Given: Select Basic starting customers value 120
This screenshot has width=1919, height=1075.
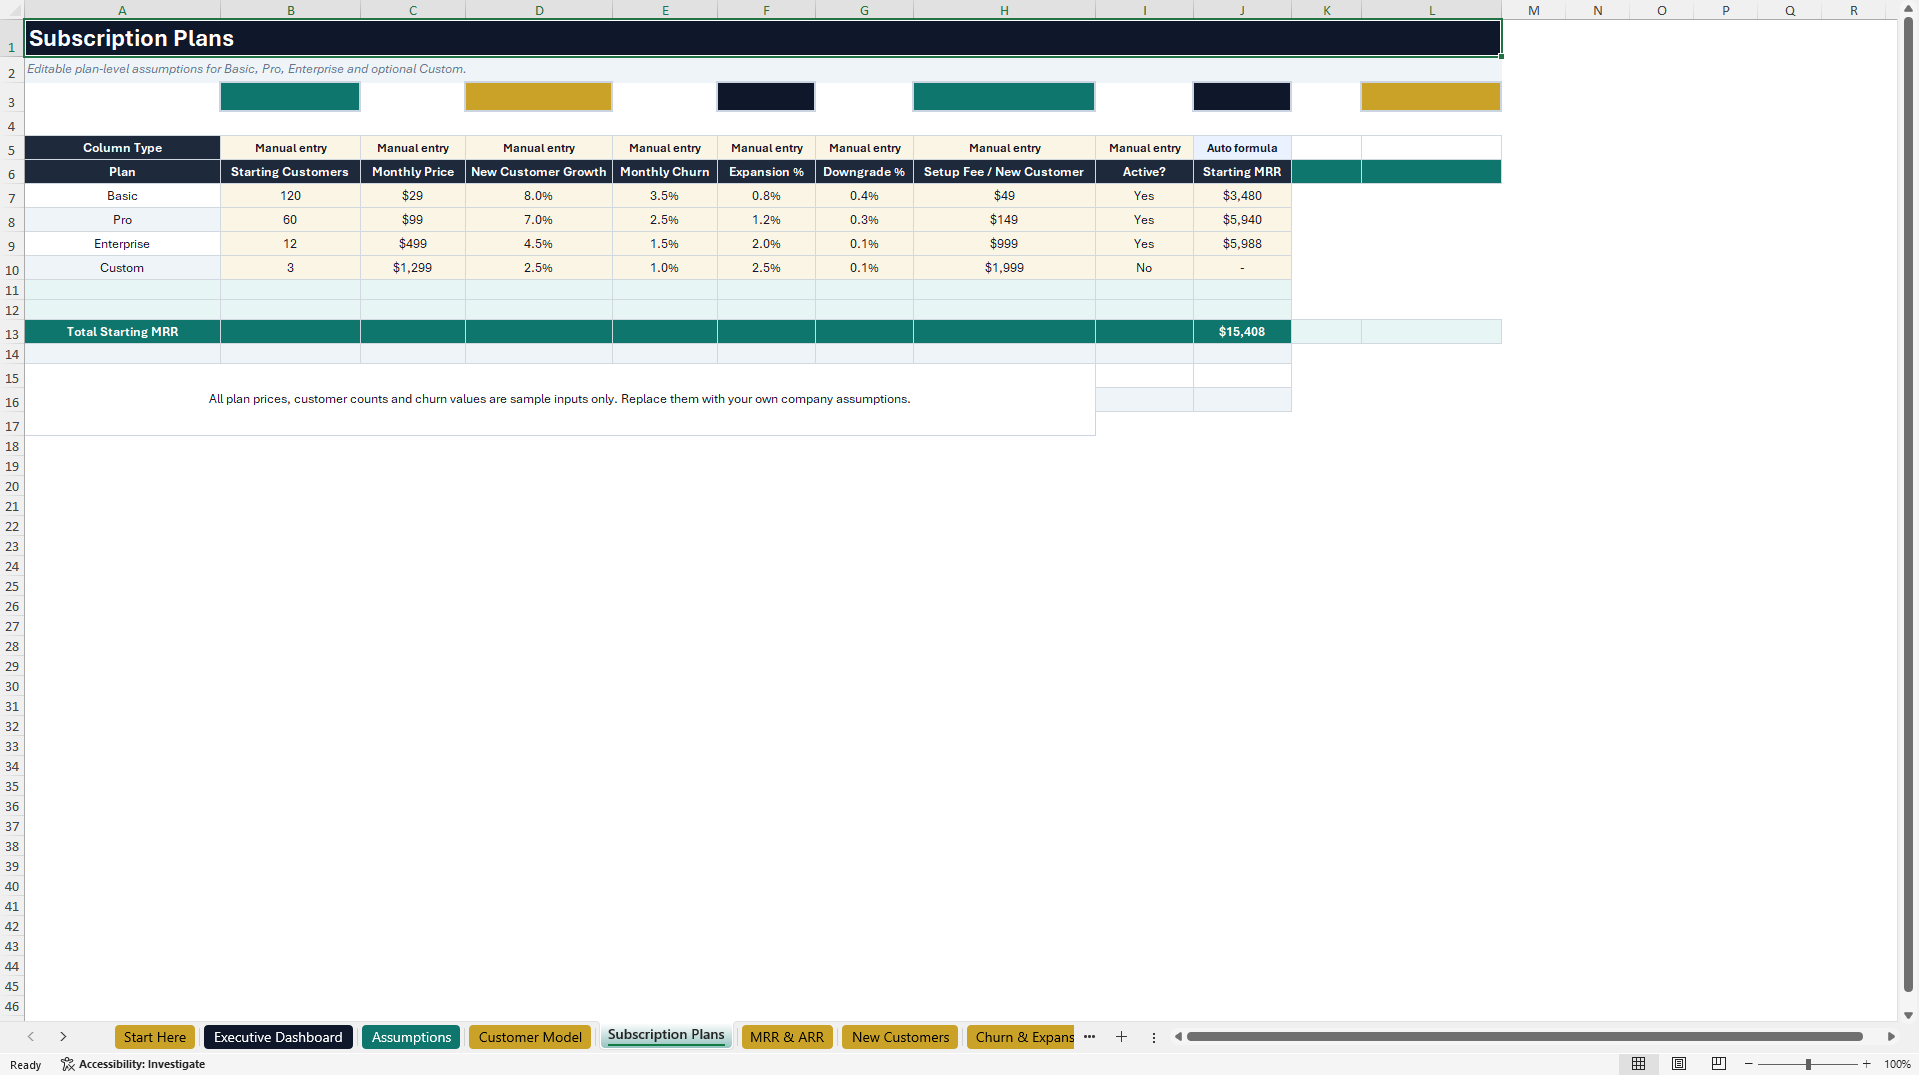Looking at the screenshot, I should coord(290,196).
